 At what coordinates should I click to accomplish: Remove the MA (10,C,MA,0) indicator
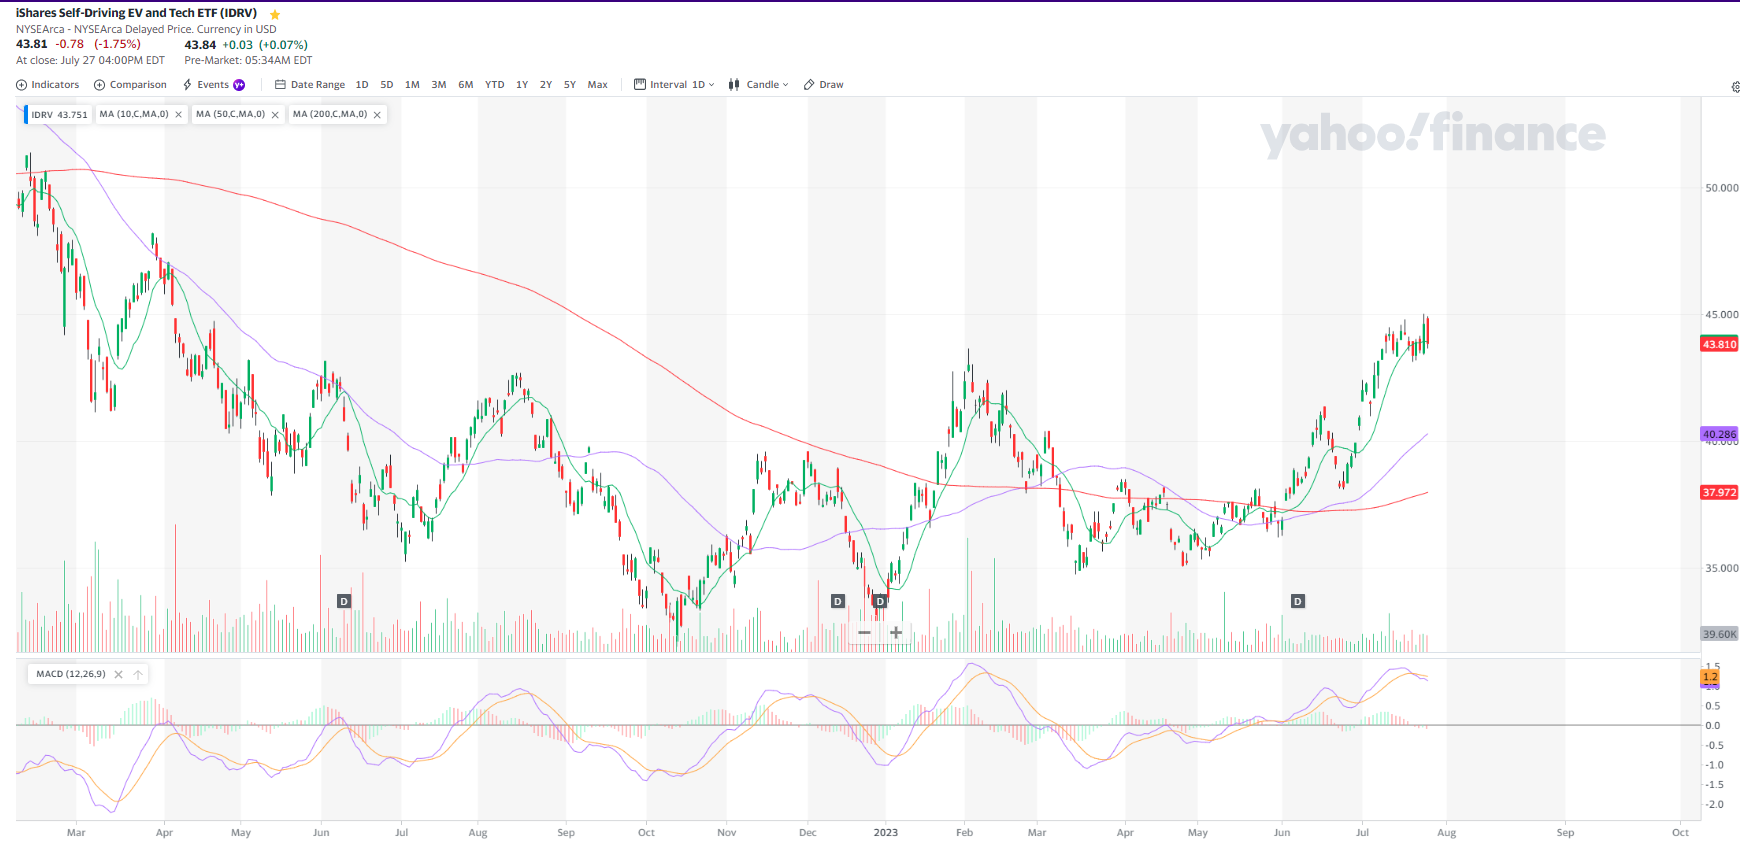click(179, 115)
